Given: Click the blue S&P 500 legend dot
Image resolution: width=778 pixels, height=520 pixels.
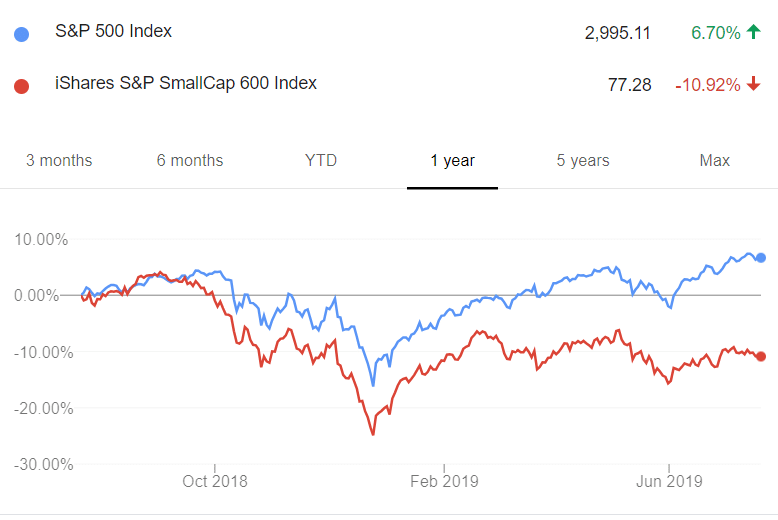Looking at the screenshot, I should point(21,34).
